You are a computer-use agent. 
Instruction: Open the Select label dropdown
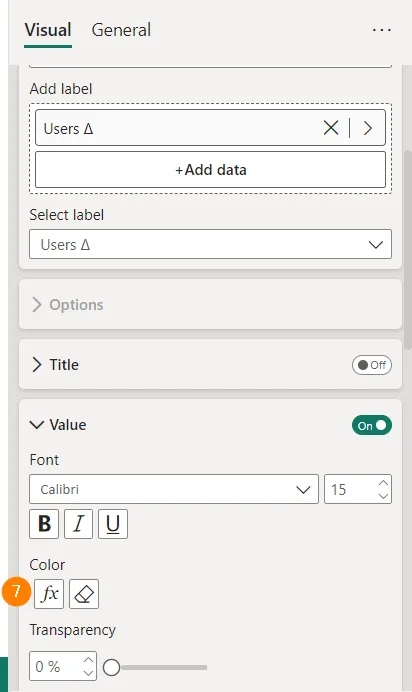coord(210,244)
